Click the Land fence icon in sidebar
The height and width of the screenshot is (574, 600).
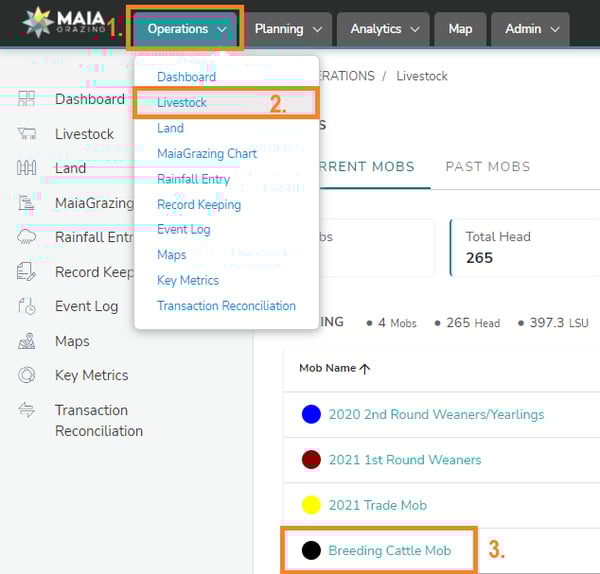27,168
